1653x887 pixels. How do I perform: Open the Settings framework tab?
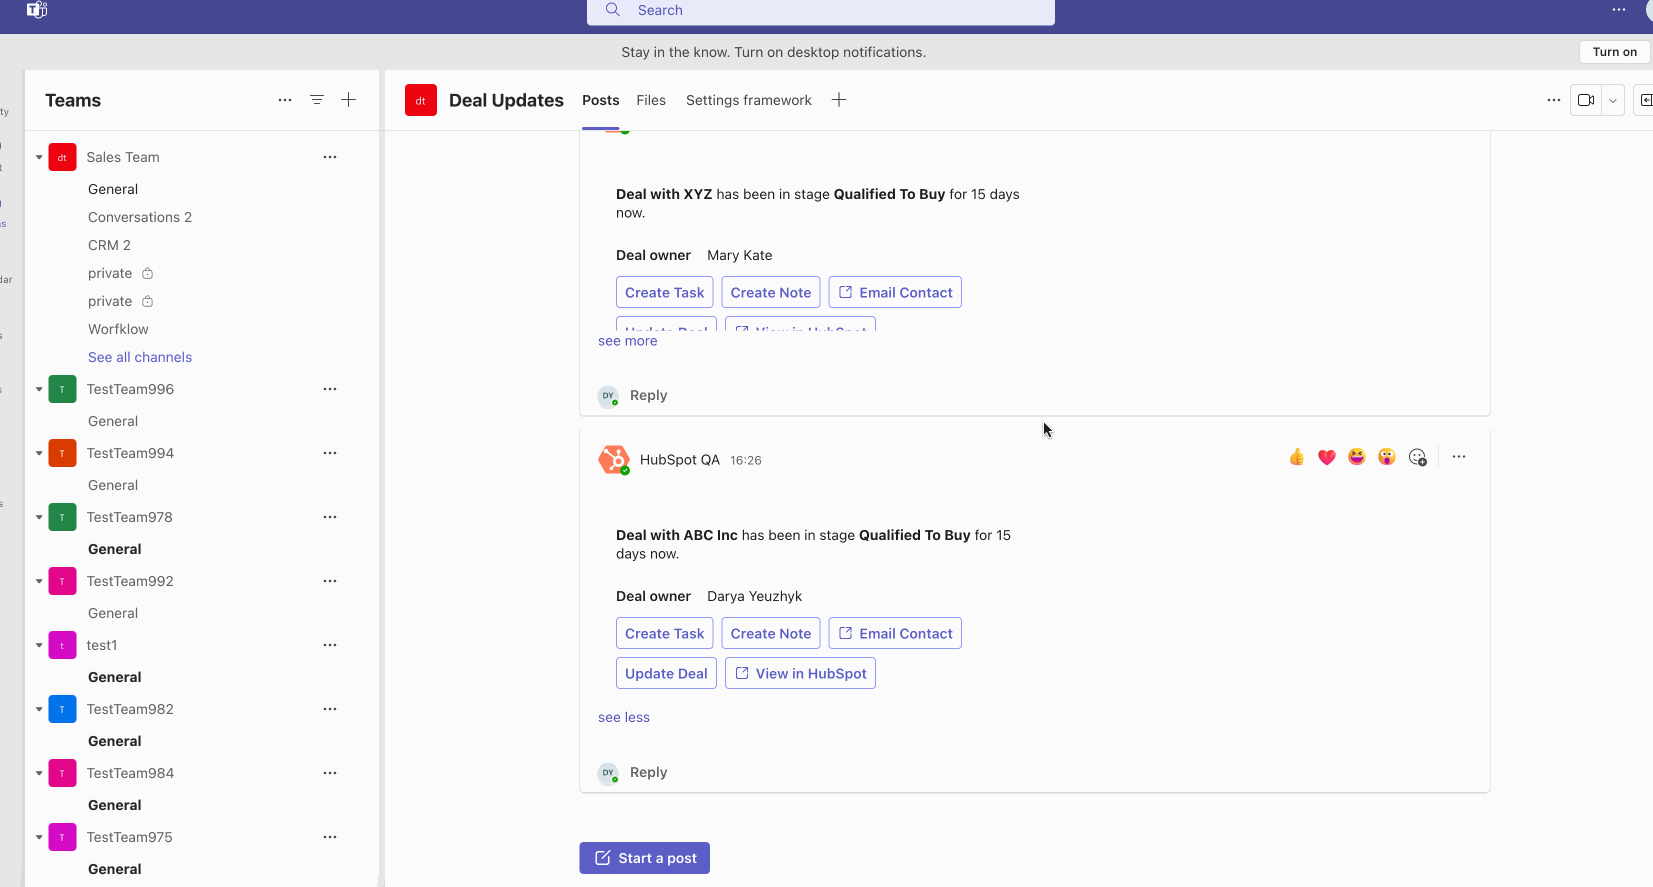coord(749,100)
